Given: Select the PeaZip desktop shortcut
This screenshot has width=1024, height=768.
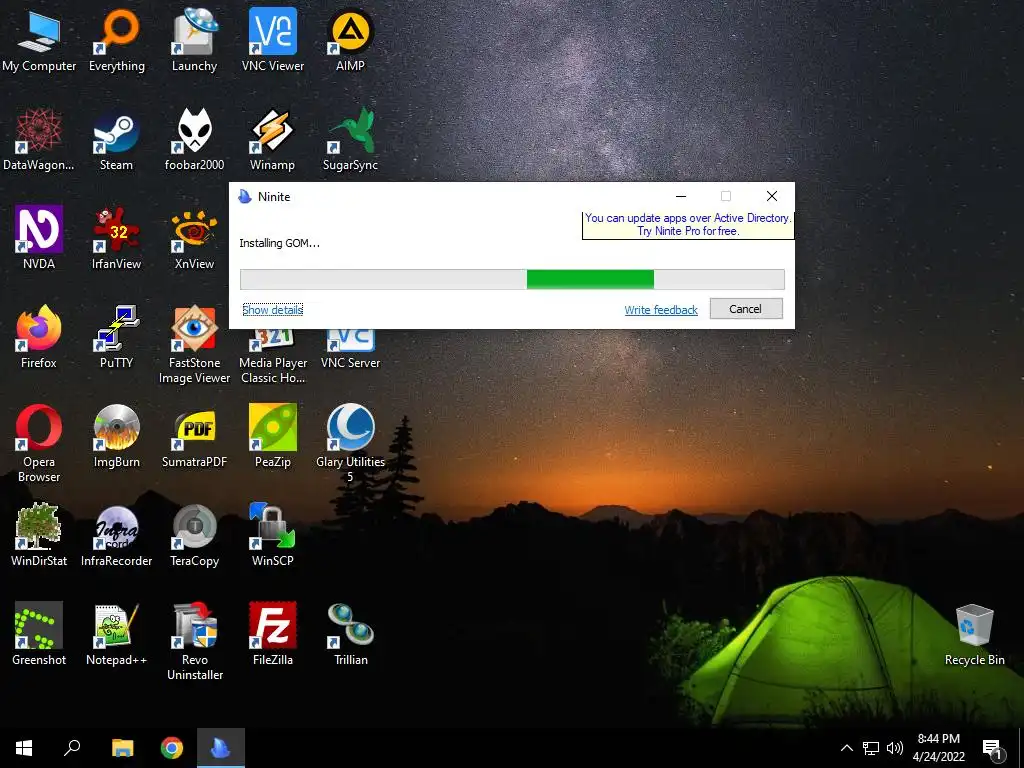Looking at the screenshot, I should tap(272, 436).
